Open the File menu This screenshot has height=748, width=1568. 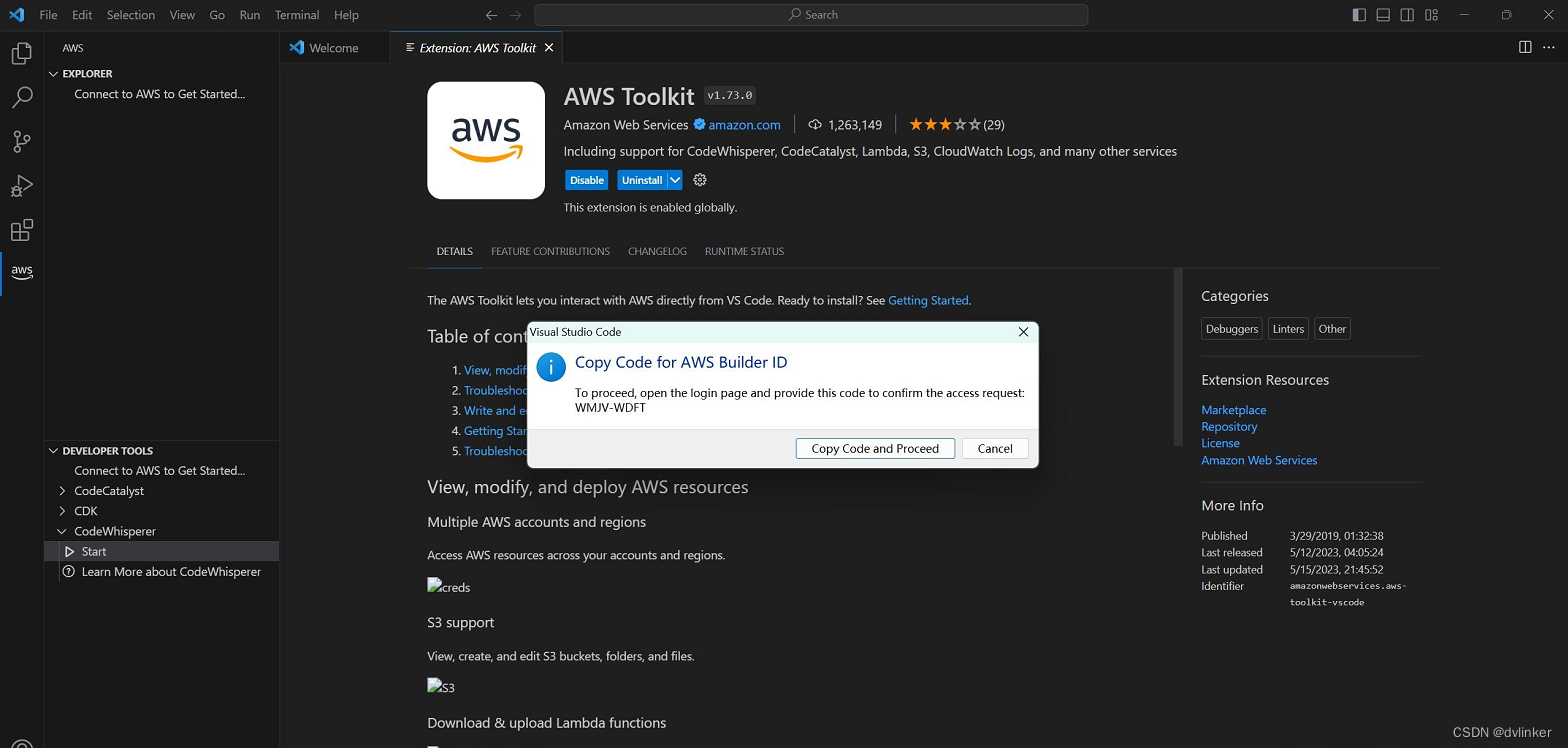[x=48, y=15]
